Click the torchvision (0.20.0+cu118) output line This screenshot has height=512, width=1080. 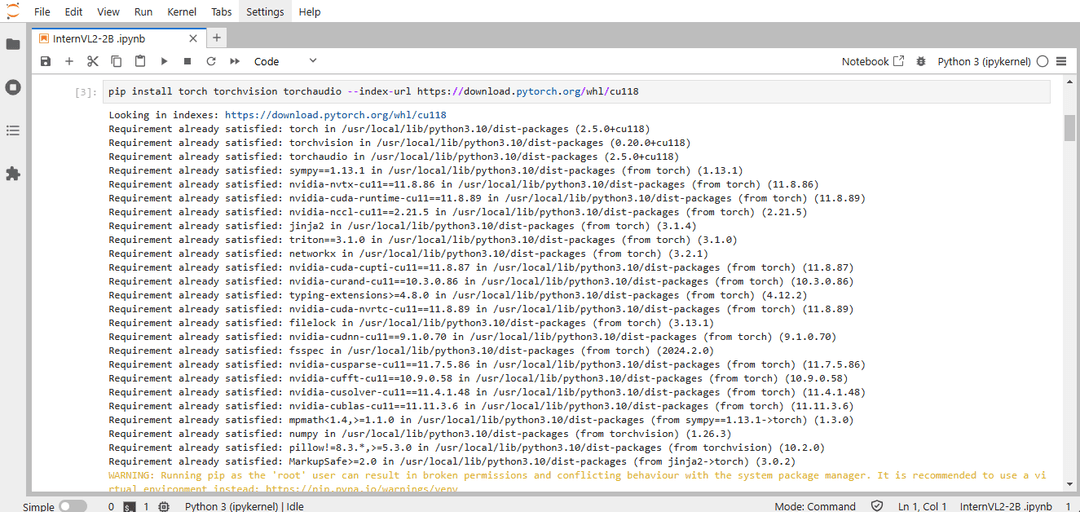(399, 143)
